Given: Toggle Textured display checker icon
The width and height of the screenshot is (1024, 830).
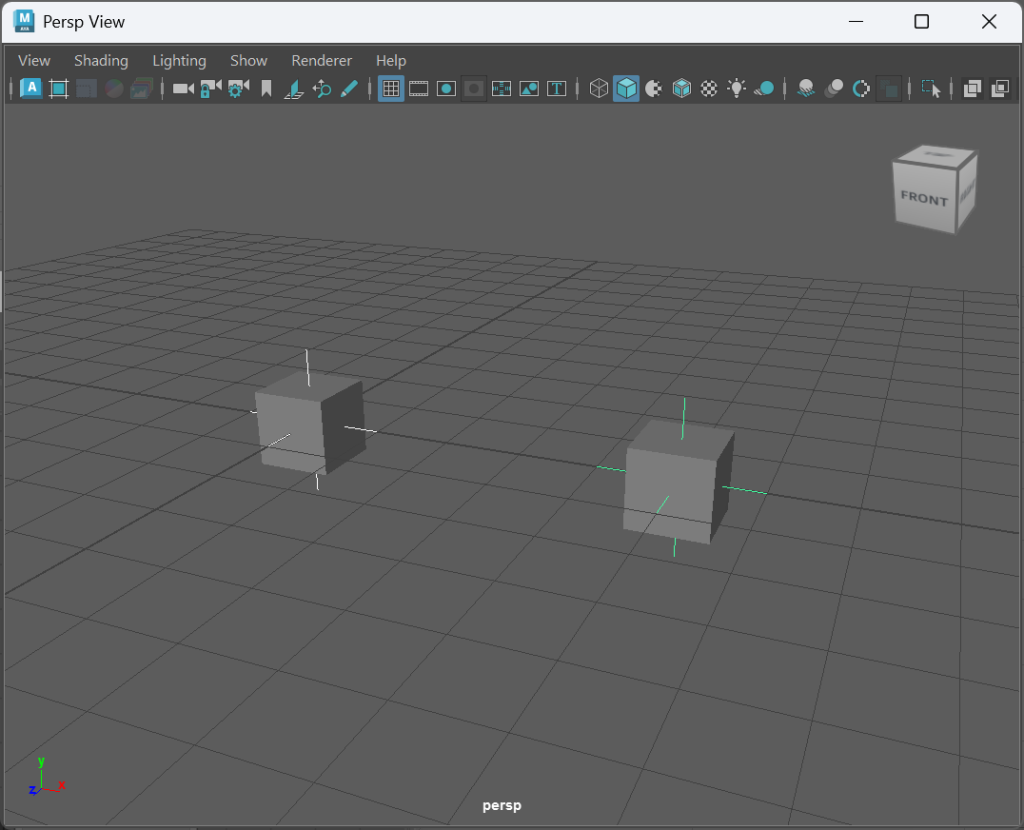Looking at the screenshot, I should coord(709,89).
